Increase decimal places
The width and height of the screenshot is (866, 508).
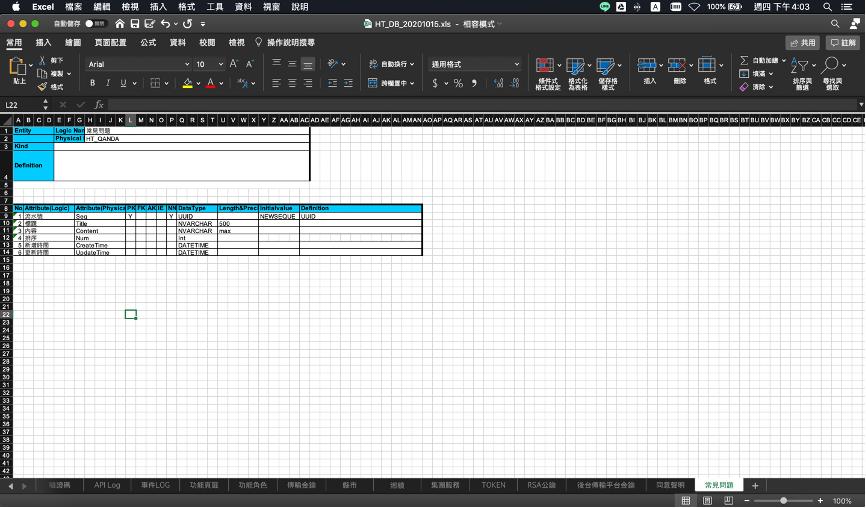pyautogui.click(x=499, y=83)
